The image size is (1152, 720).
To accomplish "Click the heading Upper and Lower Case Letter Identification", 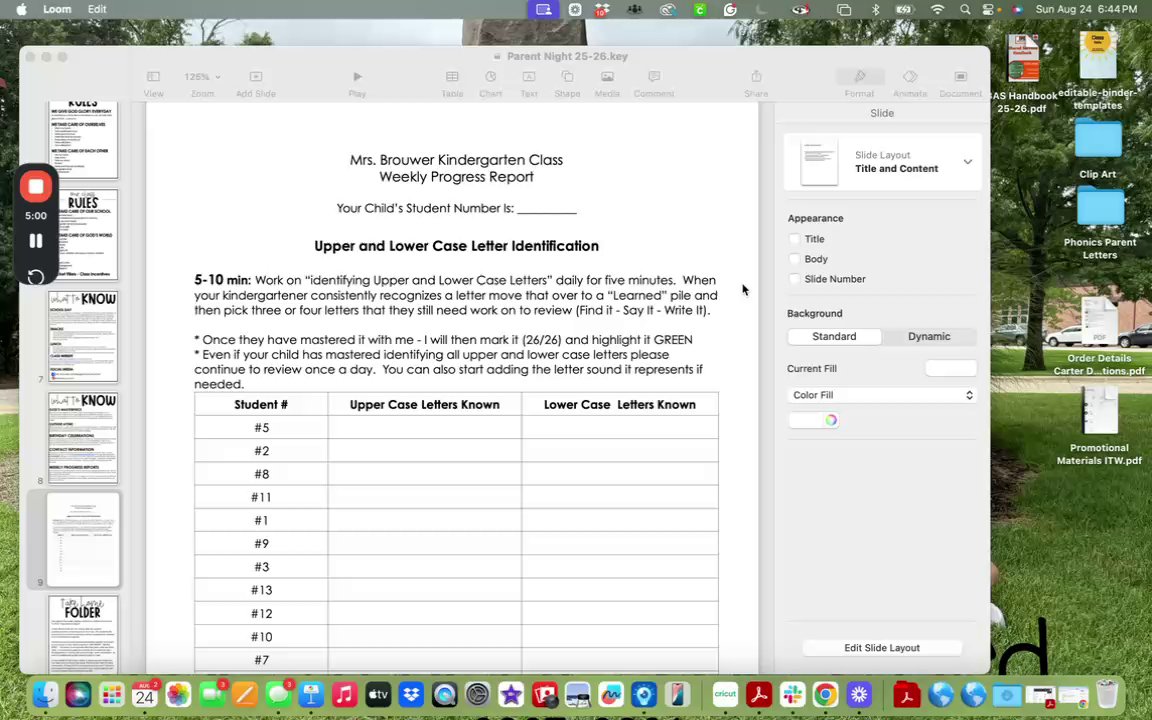I will coord(456,246).
